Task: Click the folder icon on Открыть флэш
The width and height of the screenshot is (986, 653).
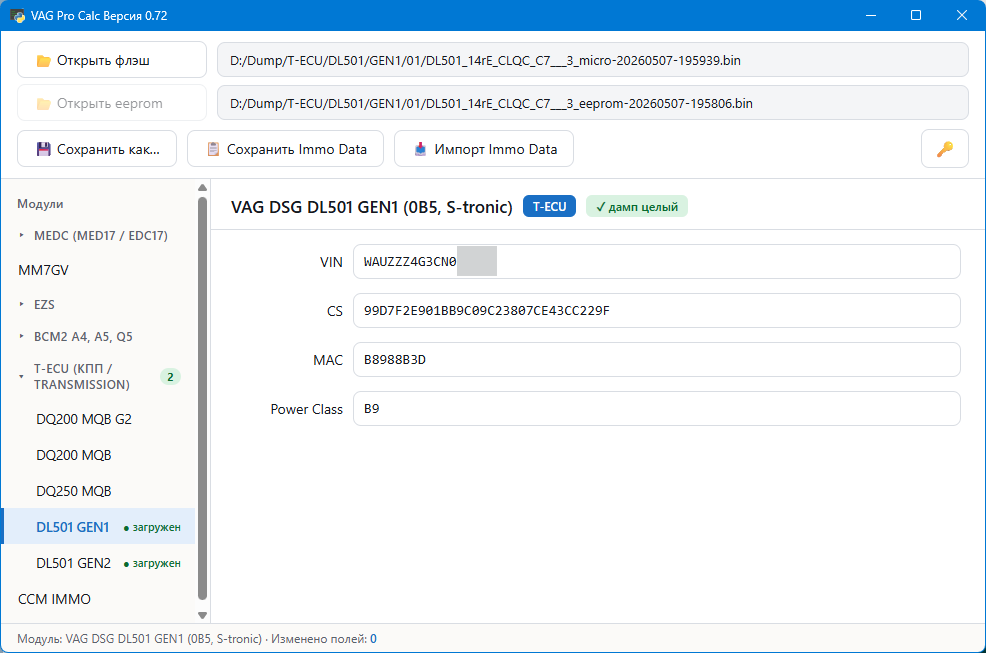Action: point(43,60)
